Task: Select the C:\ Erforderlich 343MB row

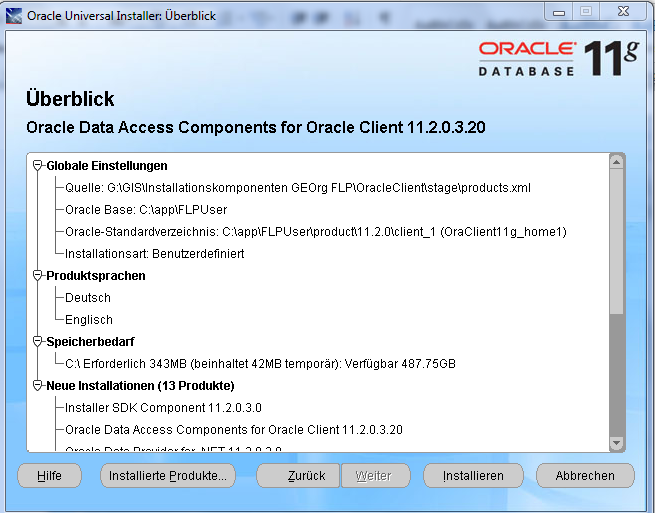Action: click(260, 363)
